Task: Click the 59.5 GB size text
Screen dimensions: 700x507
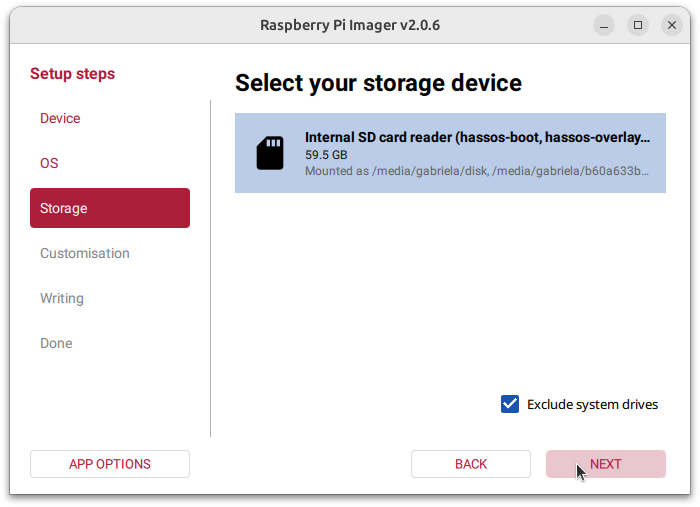Action: tap(326, 155)
